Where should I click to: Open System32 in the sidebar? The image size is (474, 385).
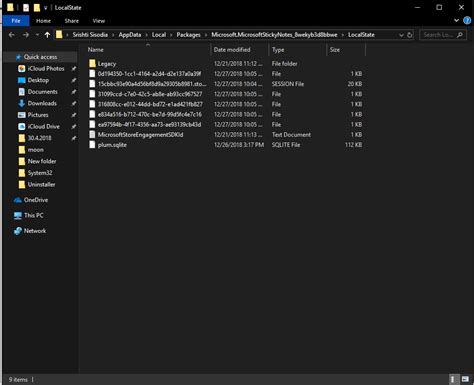[x=40, y=173]
